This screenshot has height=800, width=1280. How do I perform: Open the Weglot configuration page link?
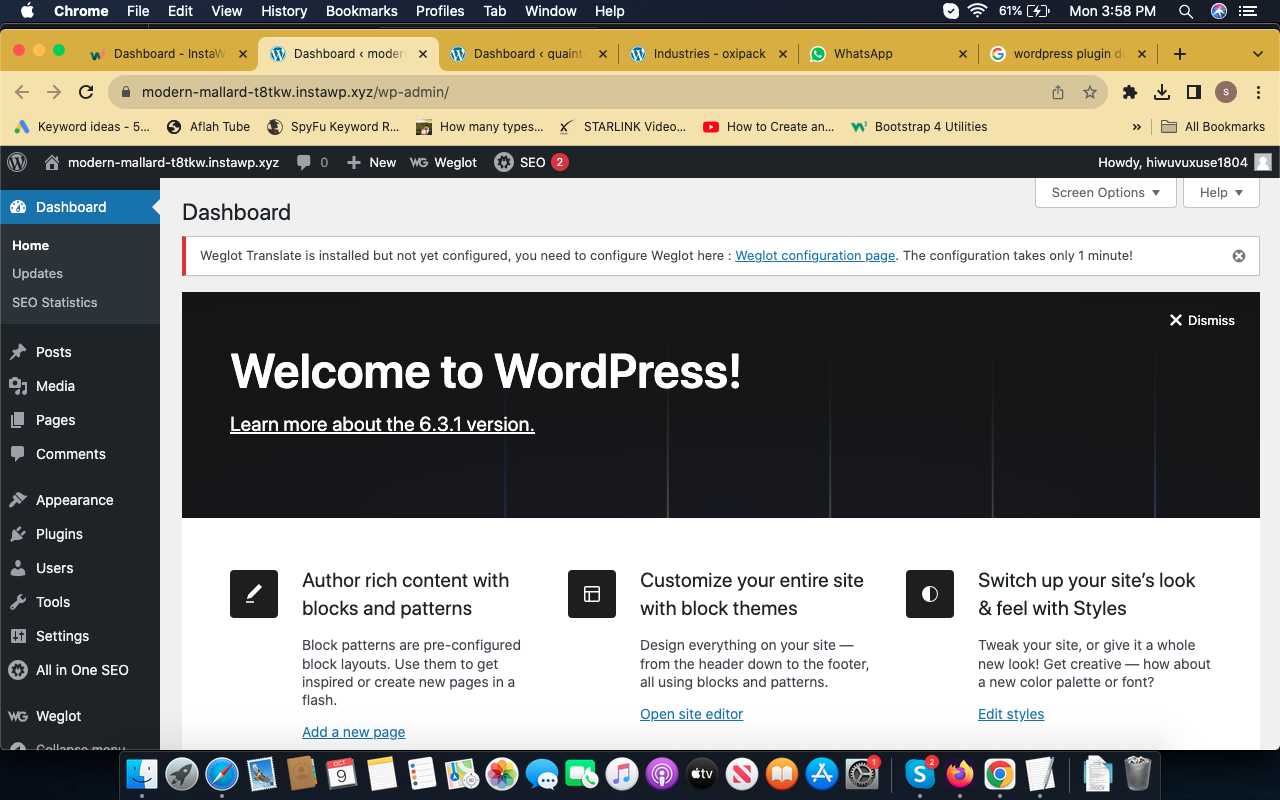815,256
